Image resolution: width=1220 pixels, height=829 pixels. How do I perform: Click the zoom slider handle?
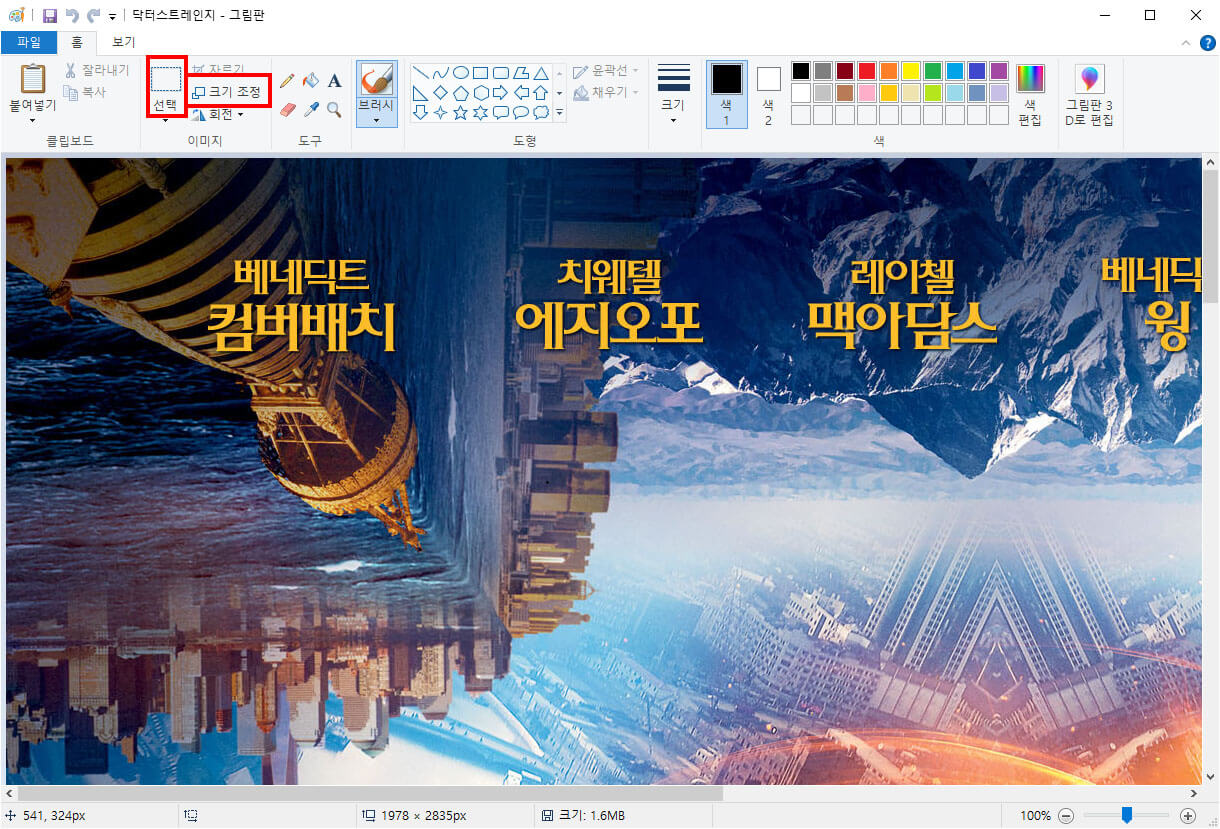1126,815
